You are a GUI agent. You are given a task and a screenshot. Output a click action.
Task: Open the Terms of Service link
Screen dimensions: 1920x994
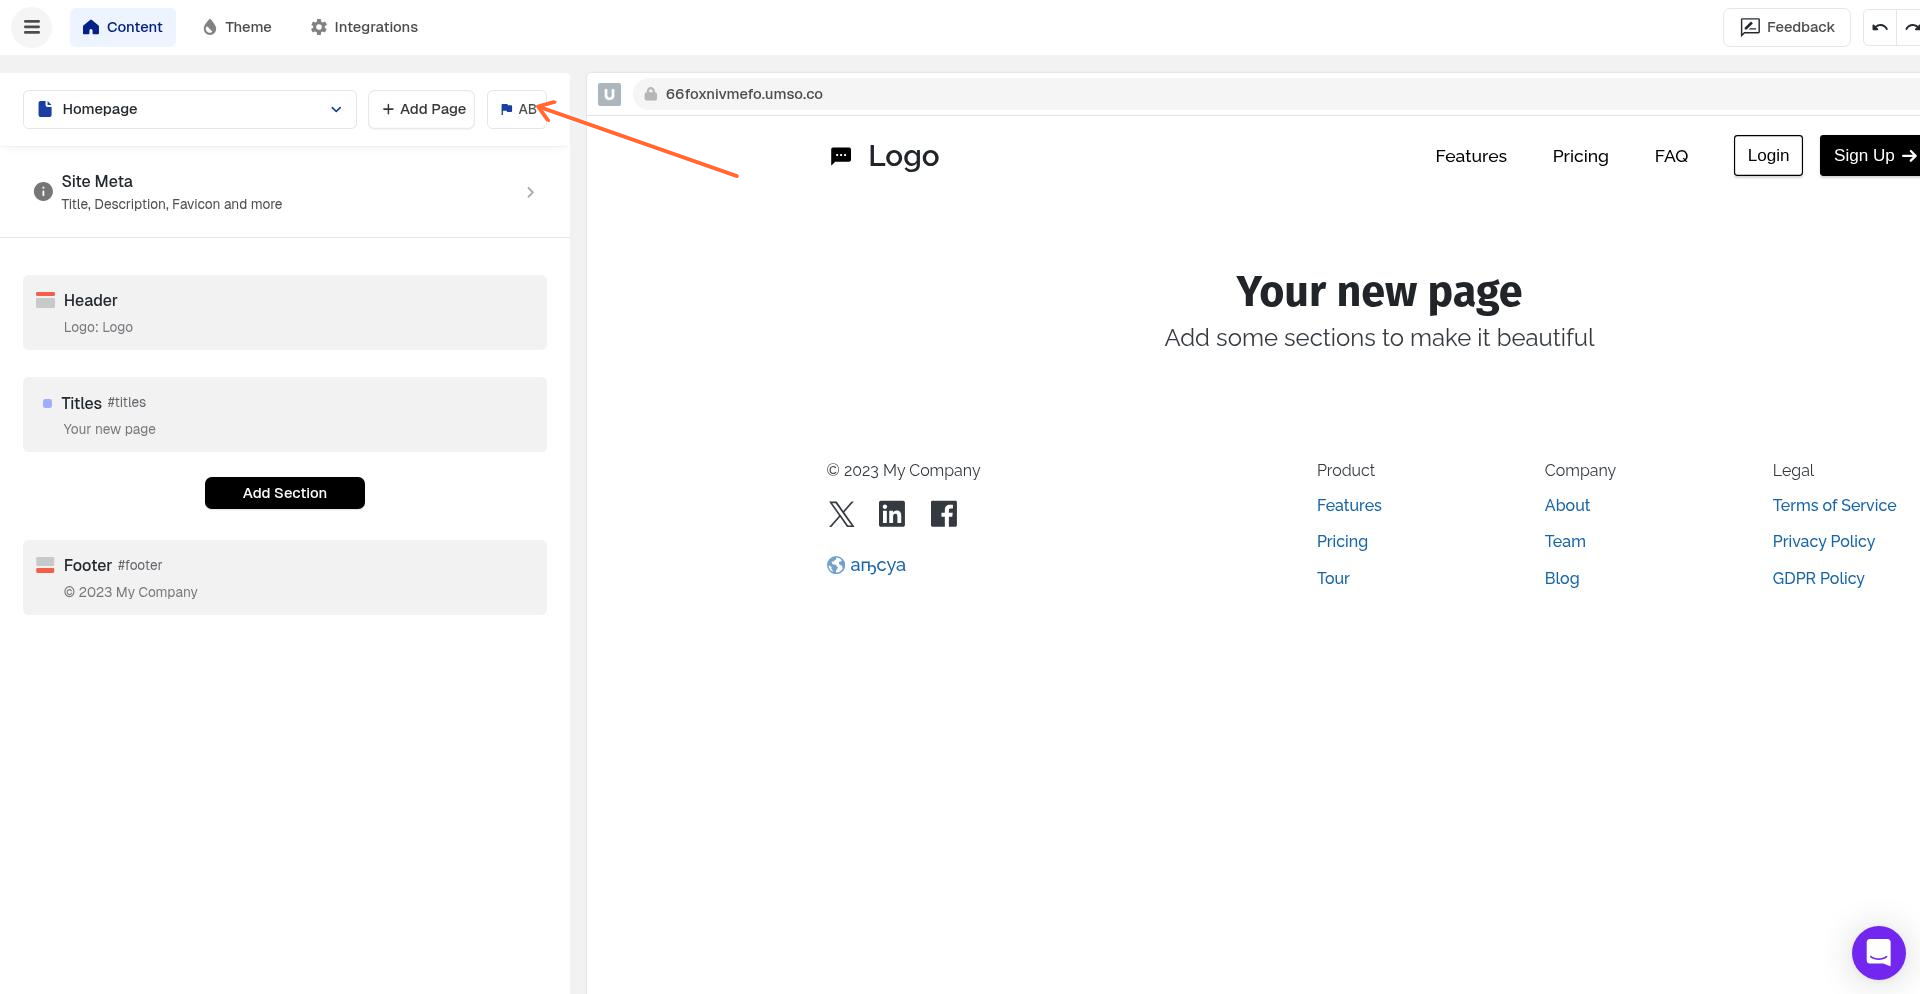[1834, 505]
